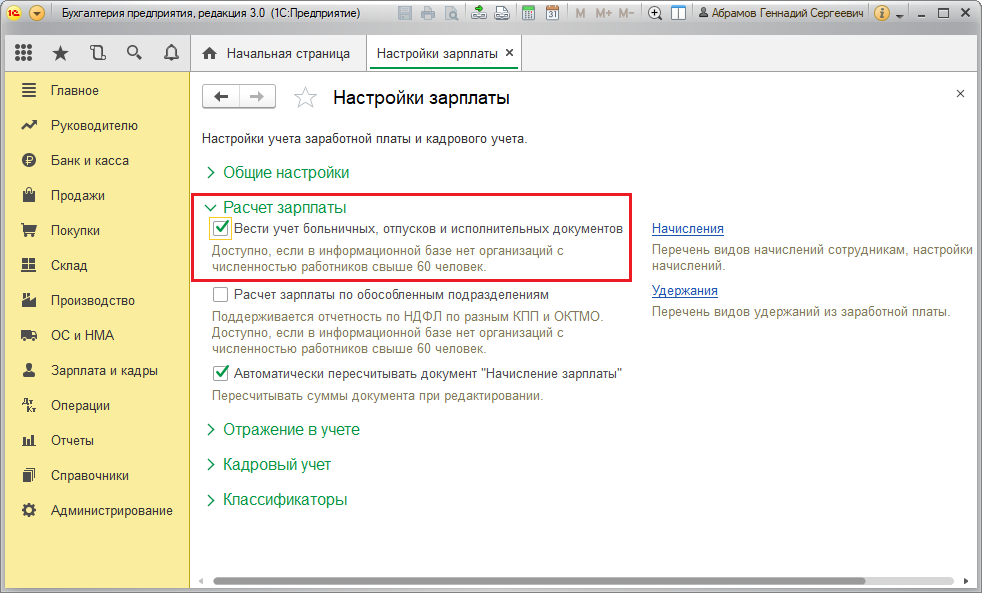Click user Абрамов Геннадий Сергеевич
Screen dimensions: 982x593
point(781,13)
